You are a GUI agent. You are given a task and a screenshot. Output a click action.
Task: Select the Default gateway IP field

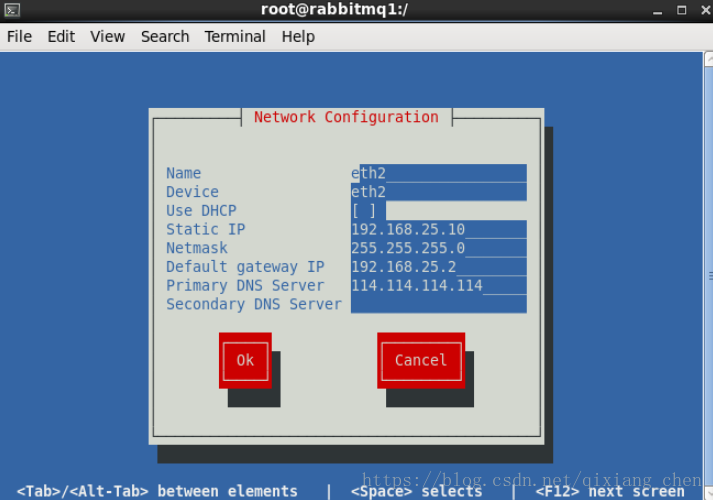[x=439, y=266]
